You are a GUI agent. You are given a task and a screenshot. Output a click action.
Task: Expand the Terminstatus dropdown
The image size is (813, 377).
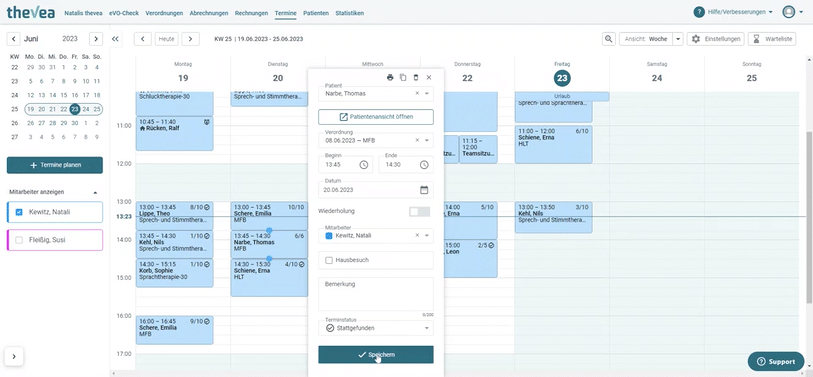(427, 328)
